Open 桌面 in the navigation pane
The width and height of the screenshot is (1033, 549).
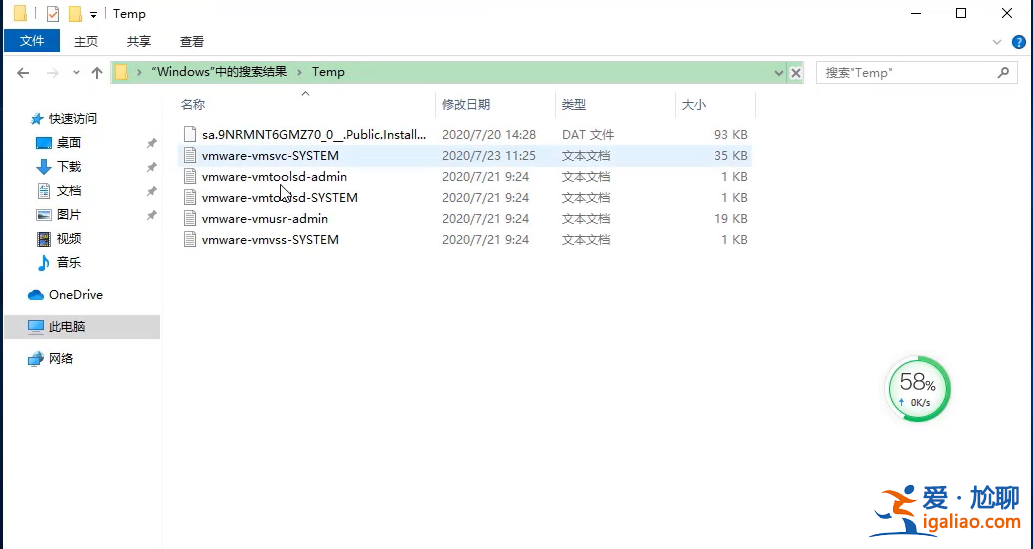[69, 142]
